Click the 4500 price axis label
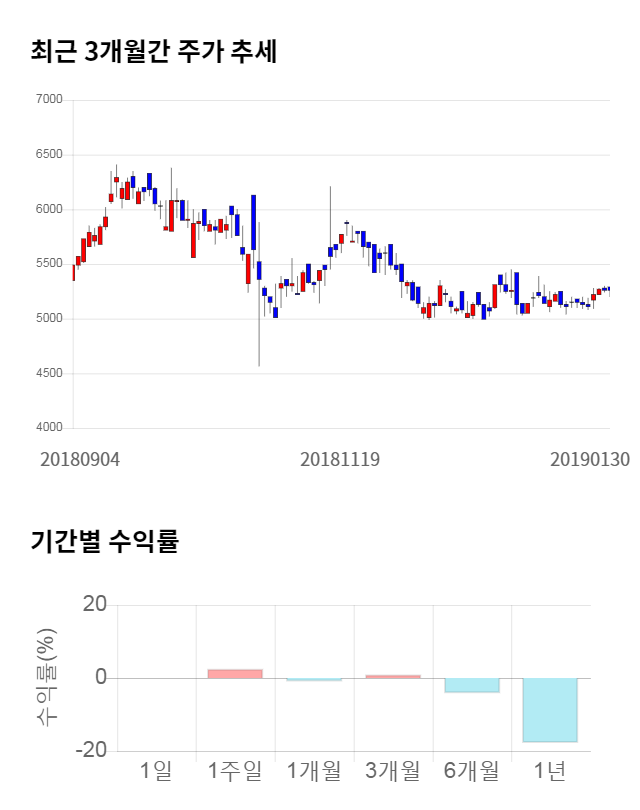 click(48, 373)
